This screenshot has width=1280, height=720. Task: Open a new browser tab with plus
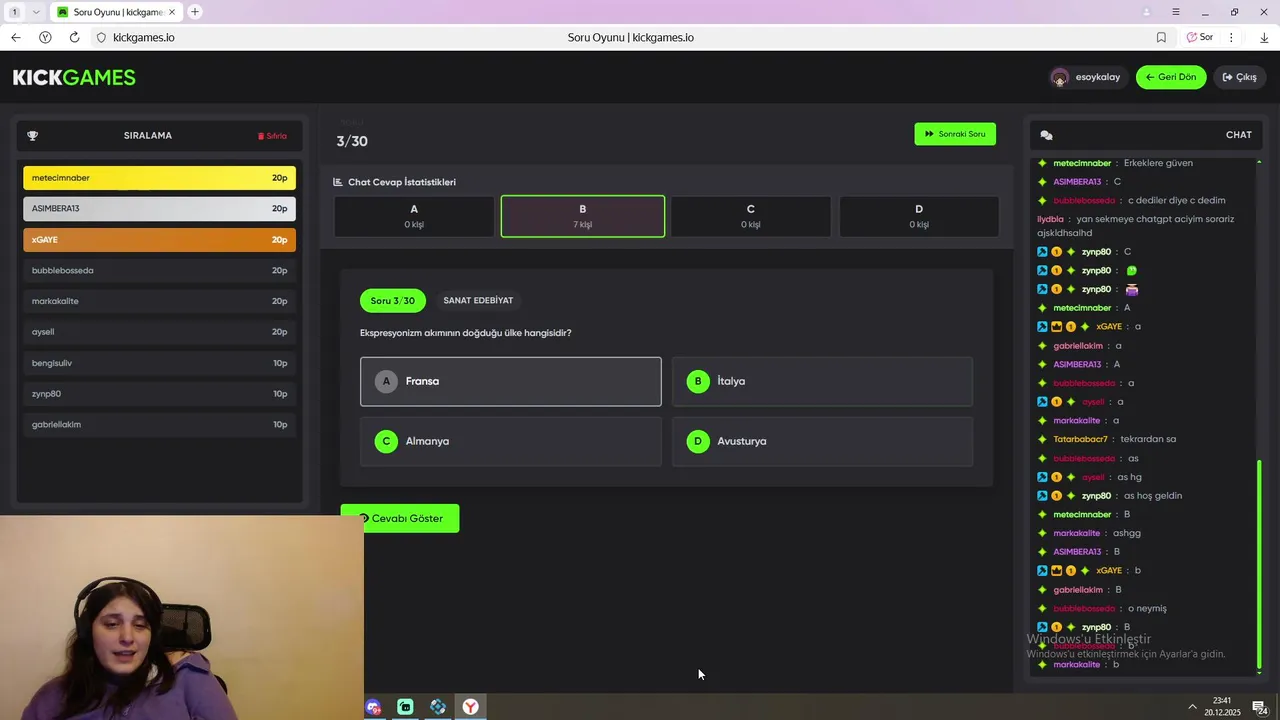pos(195,12)
